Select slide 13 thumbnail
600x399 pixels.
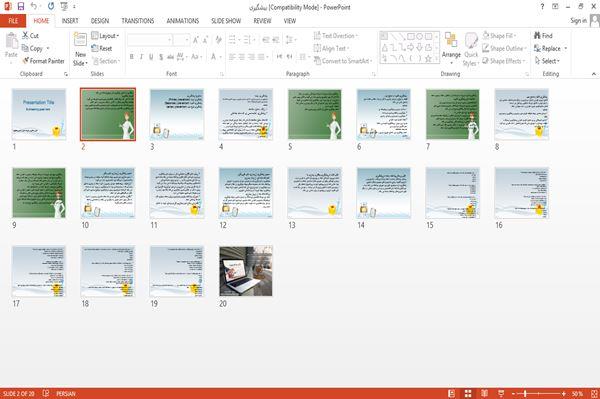click(315, 192)
